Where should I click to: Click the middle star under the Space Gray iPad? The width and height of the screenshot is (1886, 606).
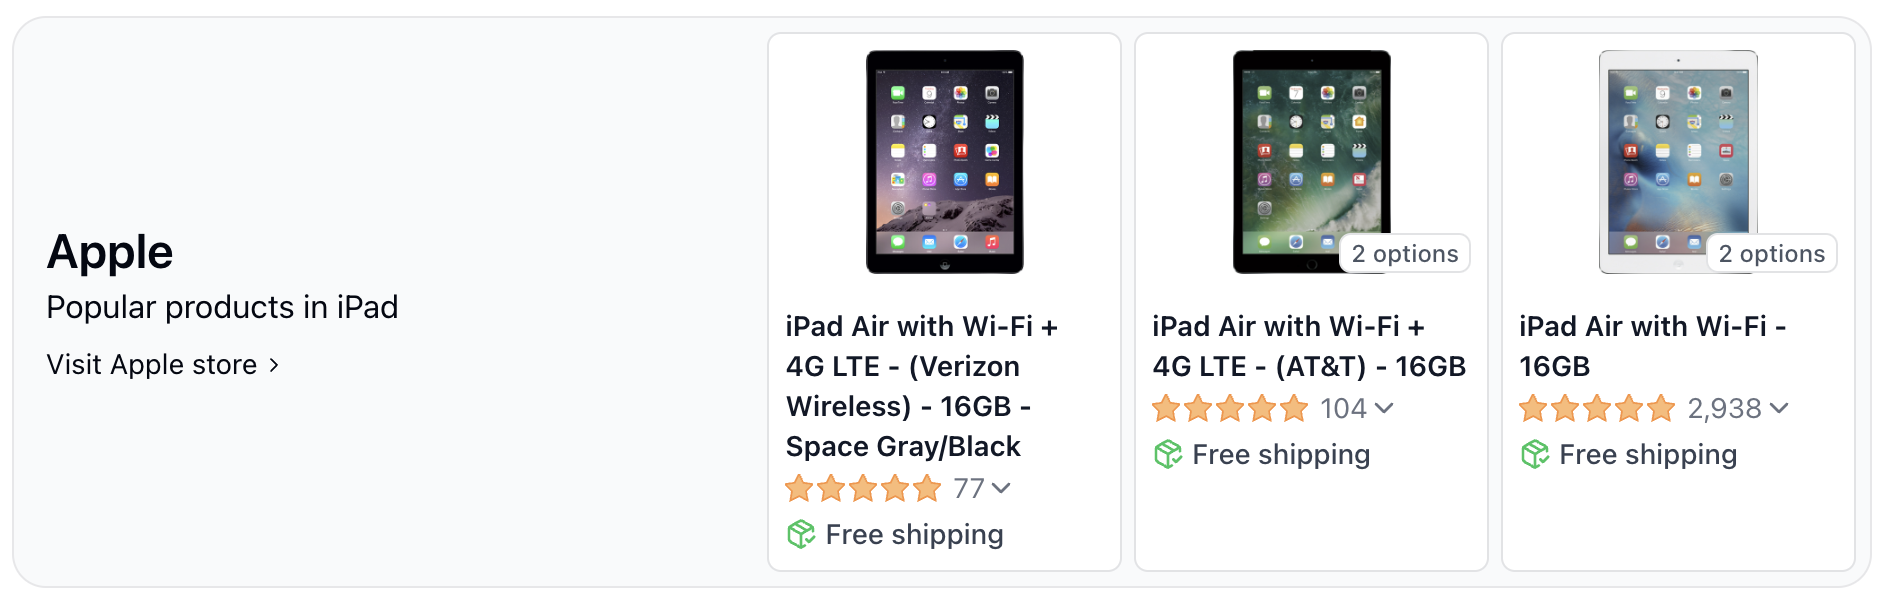point(863,488)
